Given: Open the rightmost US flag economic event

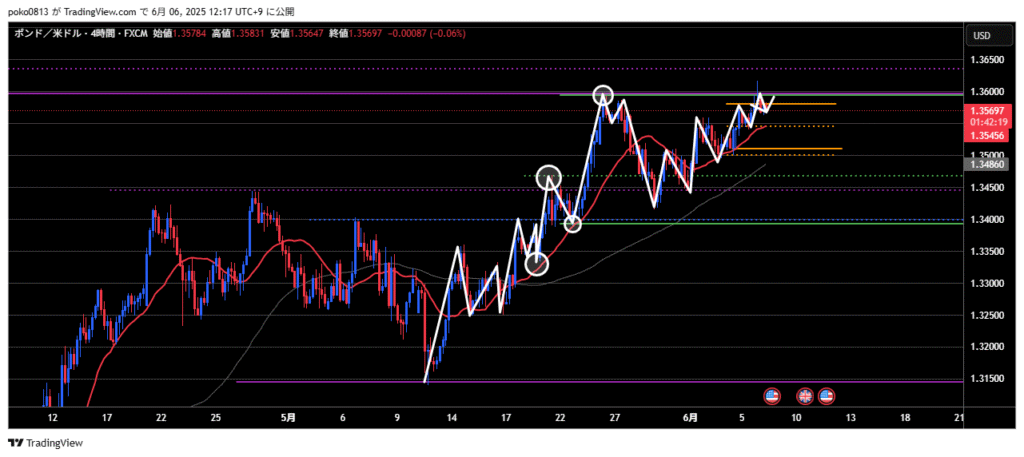Looking at the screenshot, I should (x=827, y=396).
